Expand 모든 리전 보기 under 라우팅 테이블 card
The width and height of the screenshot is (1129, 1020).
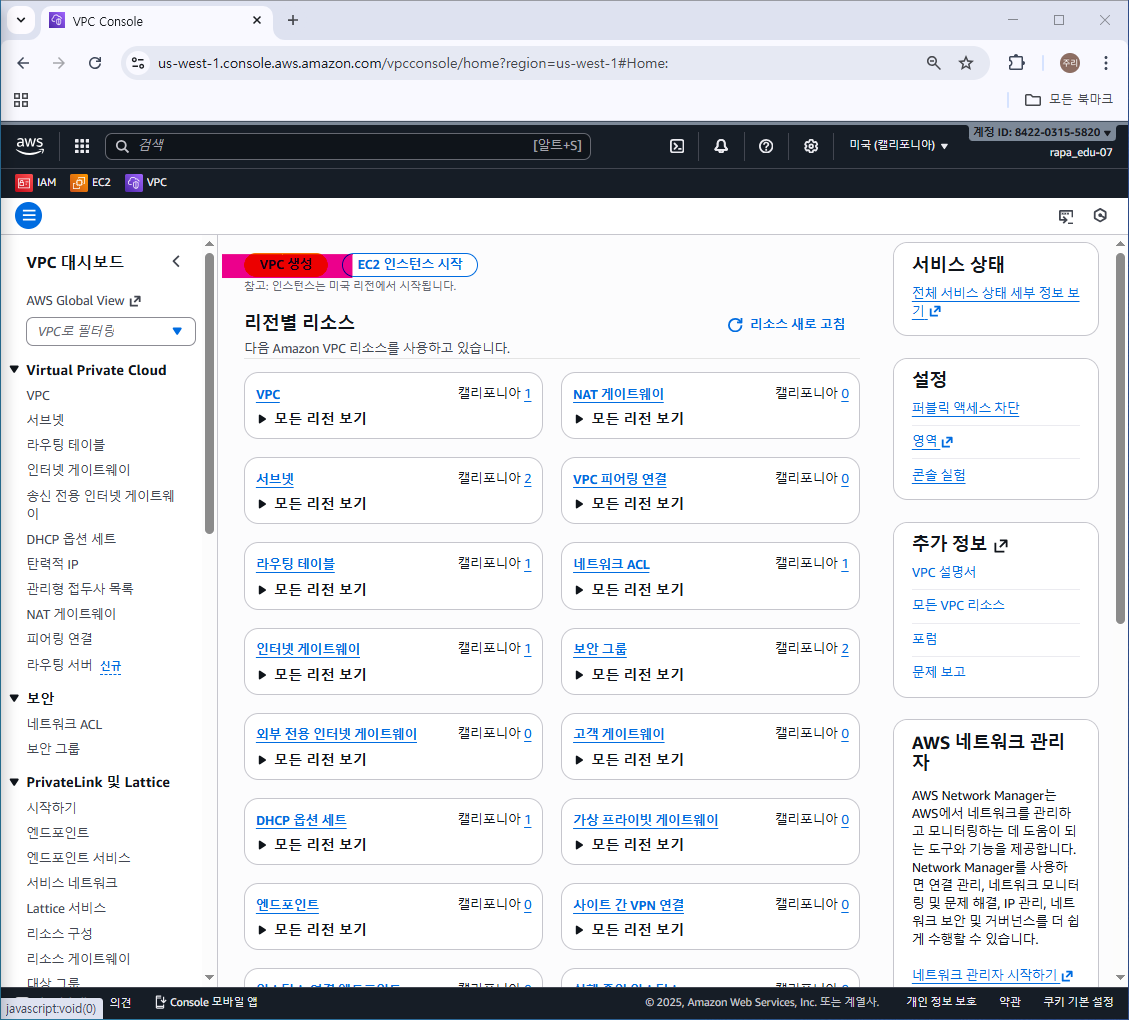(312, 590)
